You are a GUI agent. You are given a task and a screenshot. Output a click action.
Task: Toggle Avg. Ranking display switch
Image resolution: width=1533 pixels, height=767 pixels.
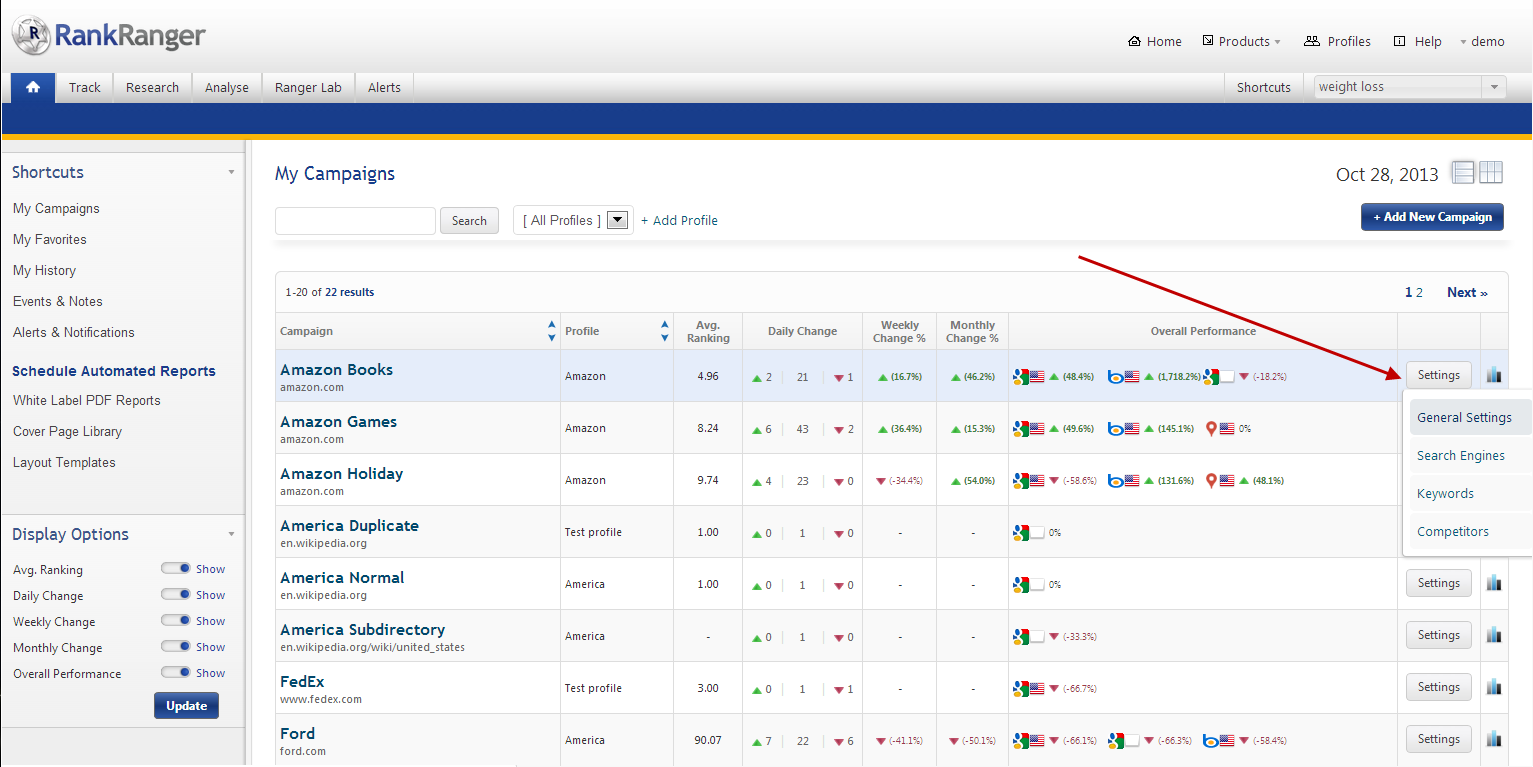coord(175,569)
